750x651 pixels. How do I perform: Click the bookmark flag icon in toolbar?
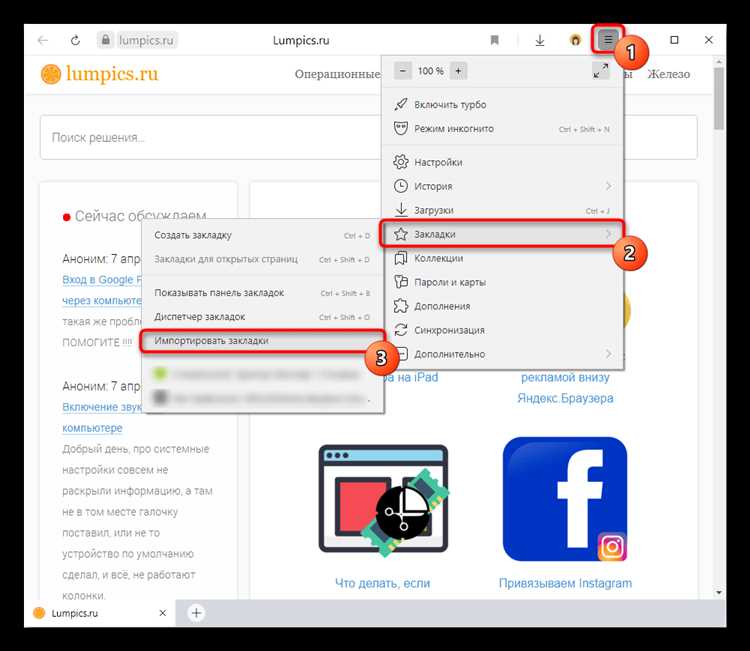tap(495, 40)
